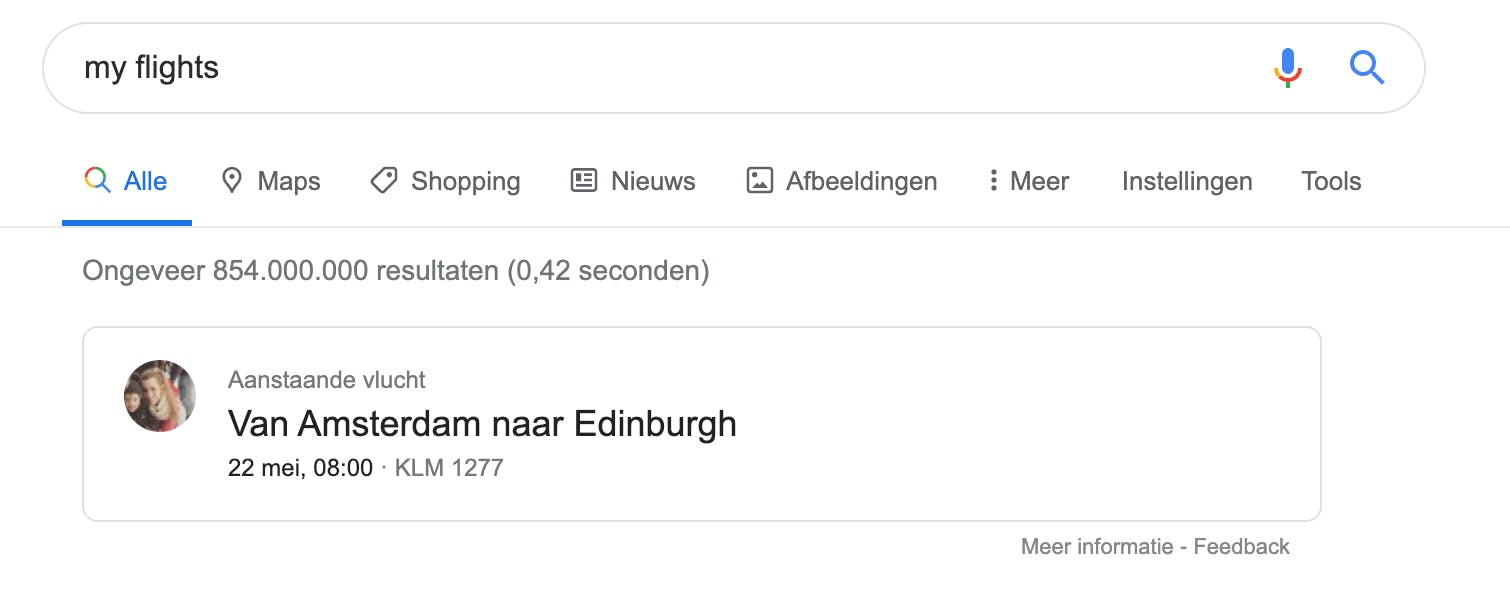
Task: Switch to the Maps tab
Action: 271,181
